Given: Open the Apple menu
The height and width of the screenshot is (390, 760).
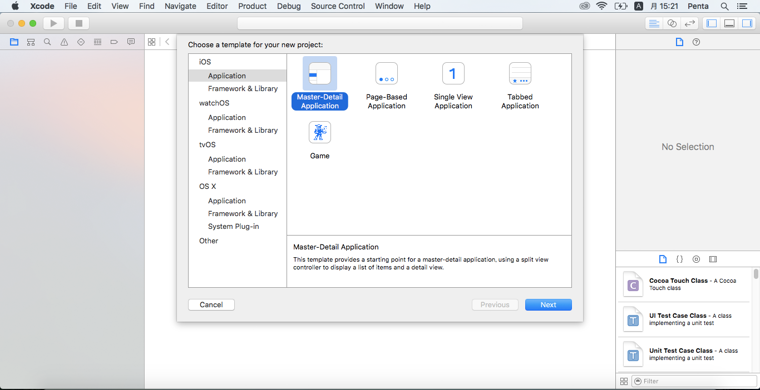Looking at the screenshot, I should (x=15, y=6).
